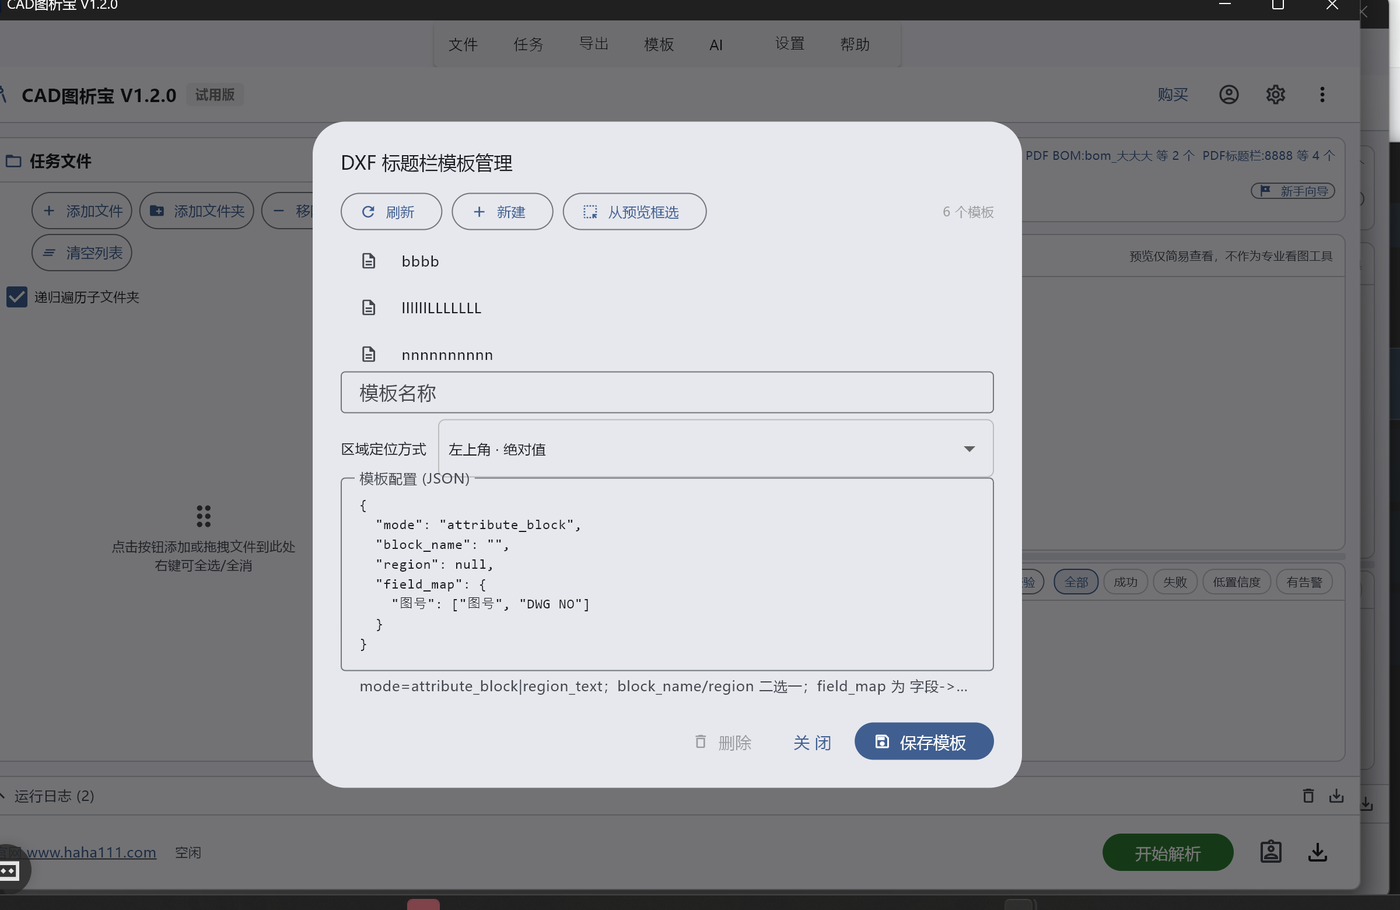Open the 模板 menu
Viewport: 1400px width, 910px height.
click(659, 44)
